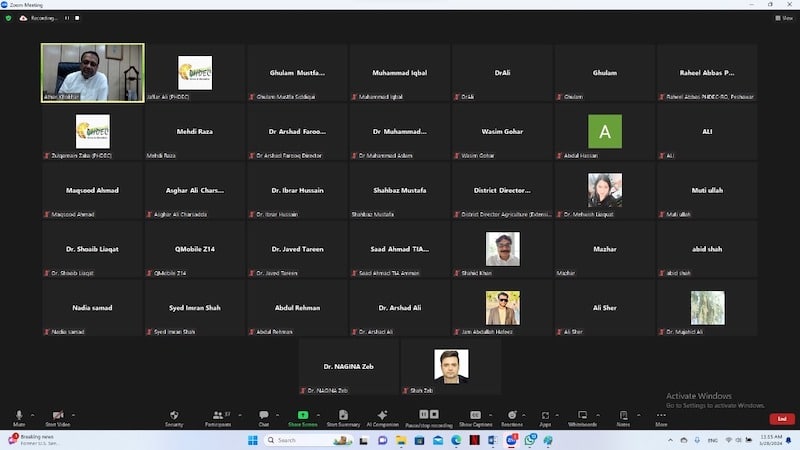Open the Participants panel

pyautogui.click(x=217, y=415)
